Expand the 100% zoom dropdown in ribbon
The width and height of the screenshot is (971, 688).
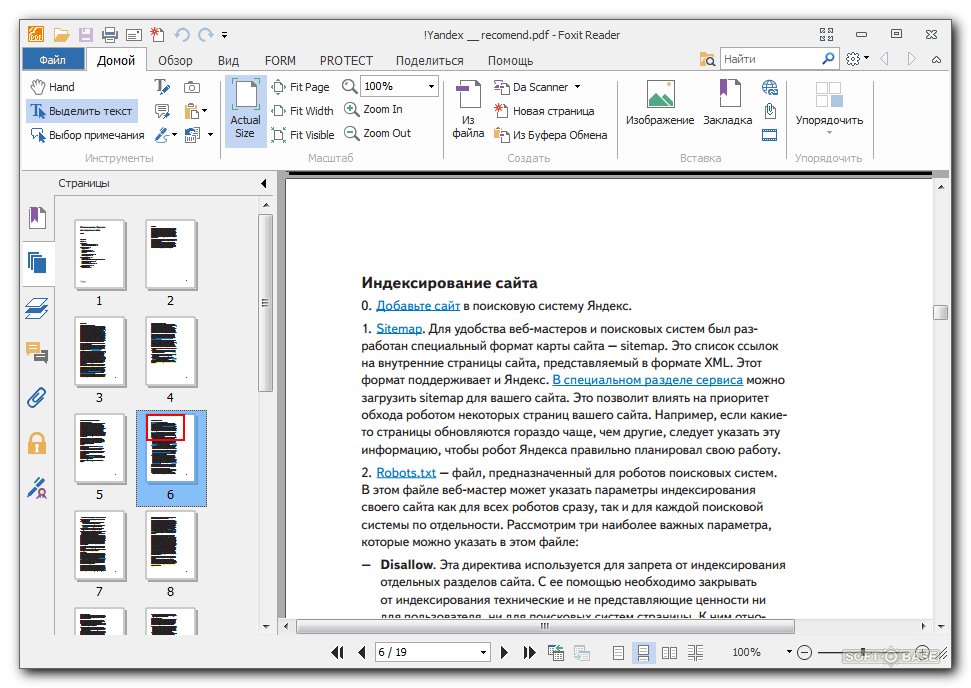(431, 87)
